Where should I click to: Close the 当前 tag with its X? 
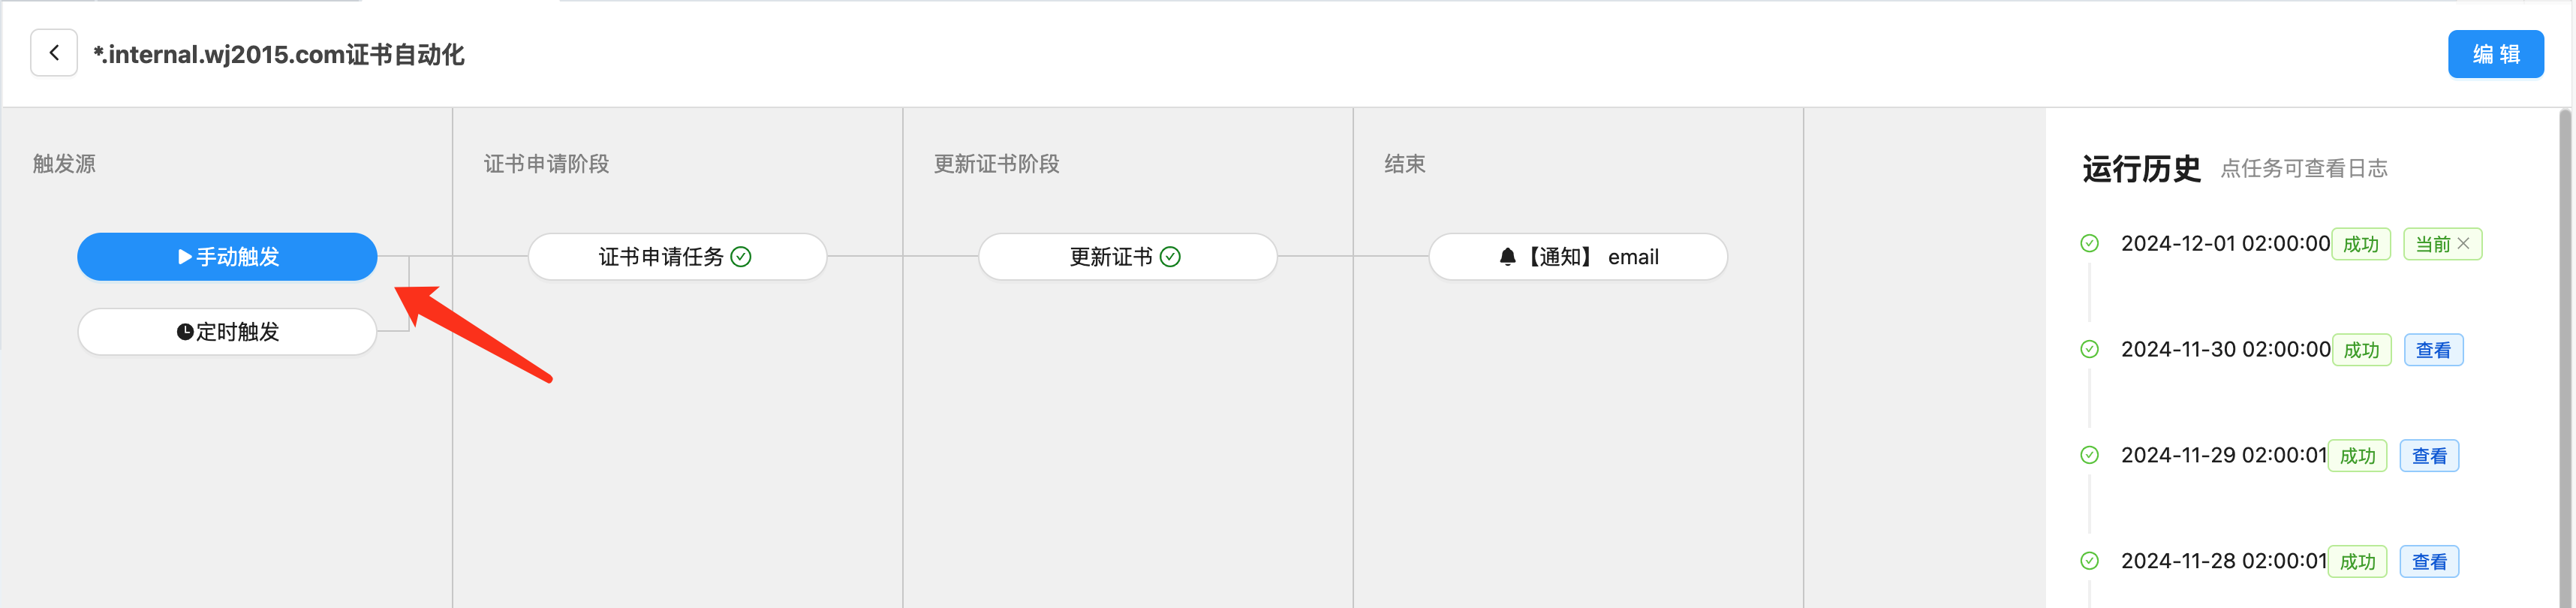(x=2464, y=243)
